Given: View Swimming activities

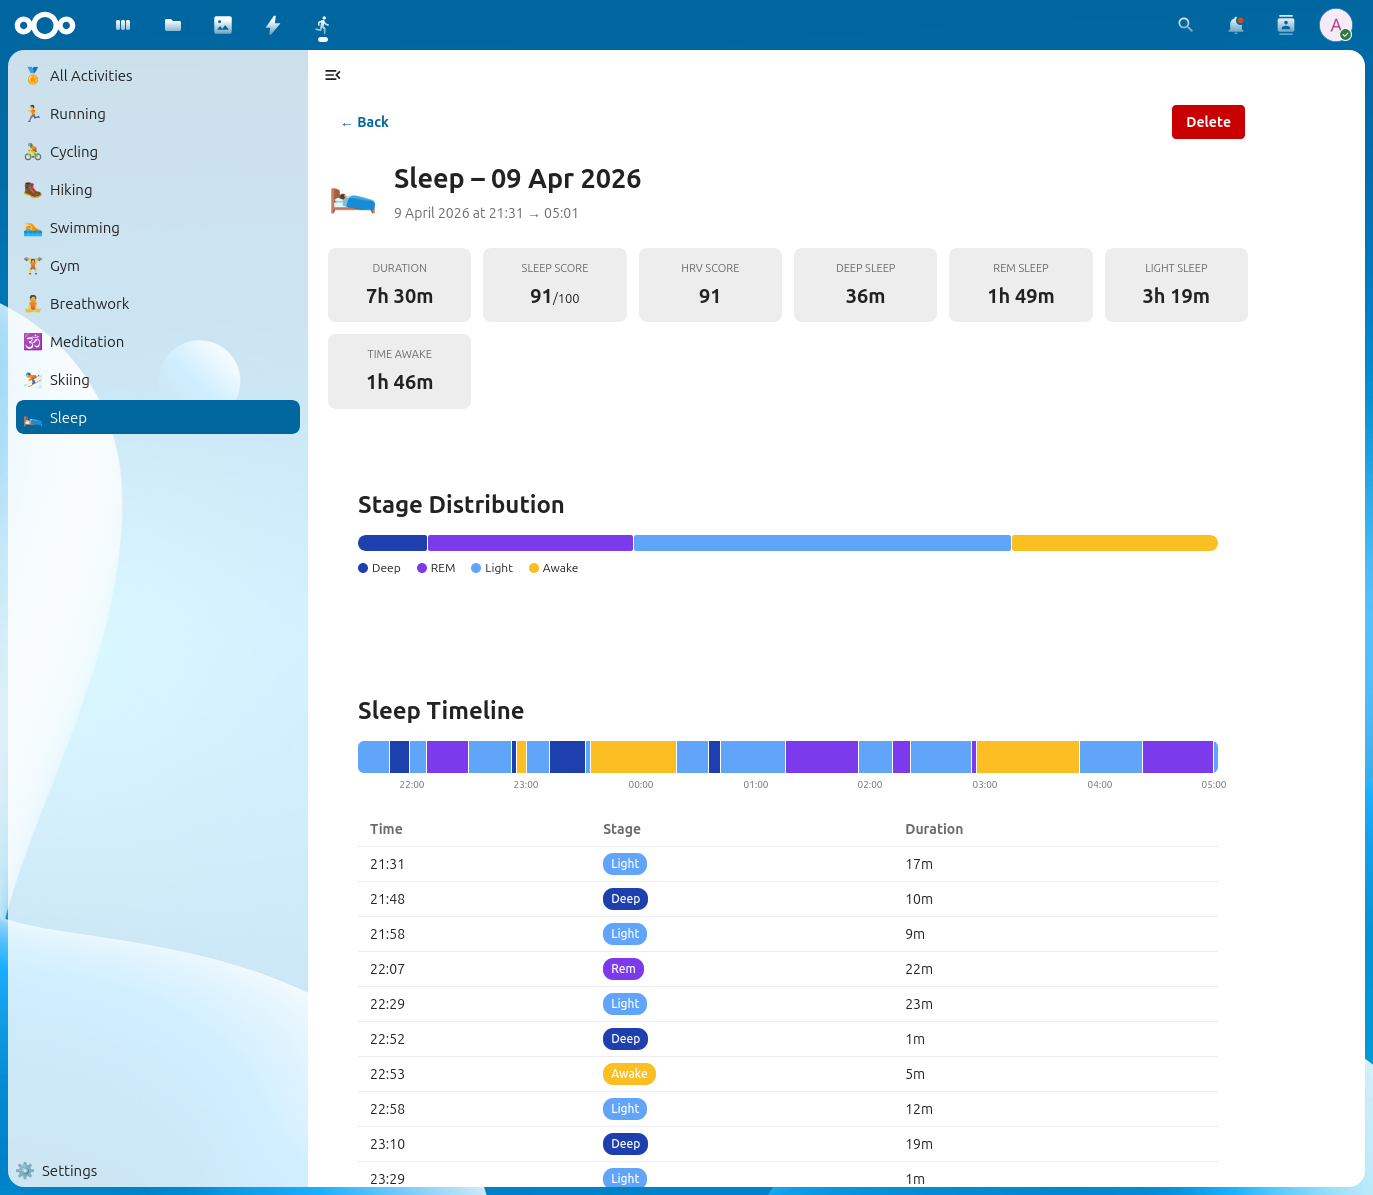Looking at the screenshot, I should click(x=84, y=227).
